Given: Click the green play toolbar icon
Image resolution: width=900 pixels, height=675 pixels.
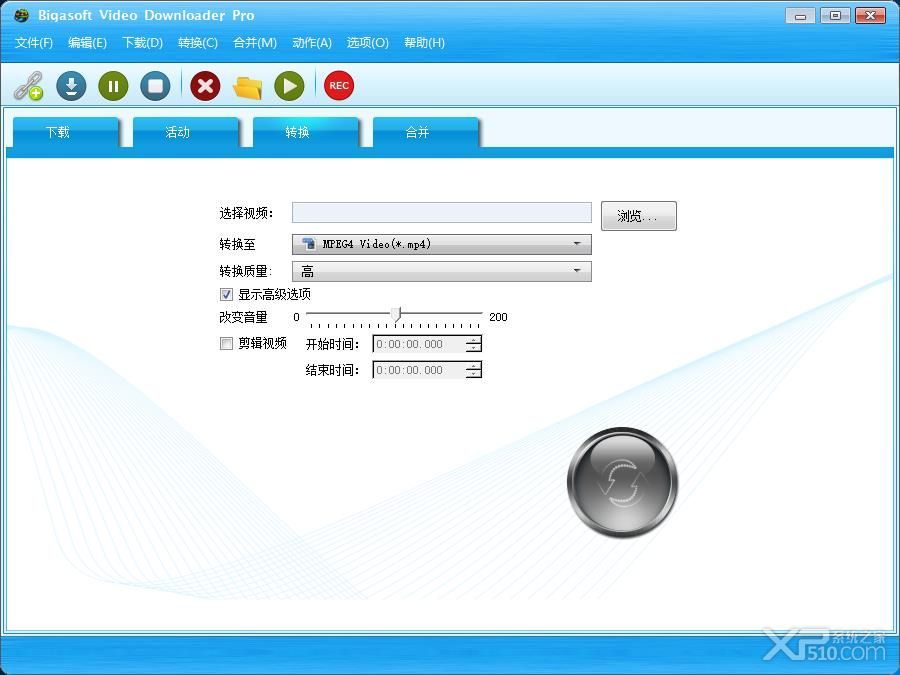Looking at the screenshot, I should coord(289,86).
